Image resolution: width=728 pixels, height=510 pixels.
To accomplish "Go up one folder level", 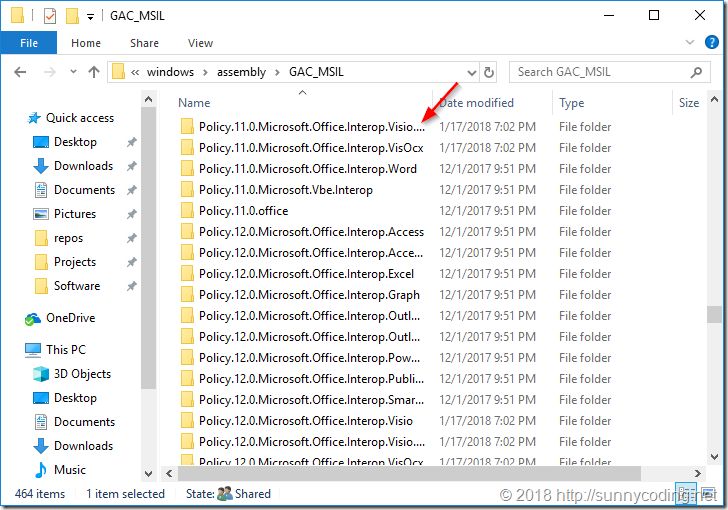I will coord(94,72).
